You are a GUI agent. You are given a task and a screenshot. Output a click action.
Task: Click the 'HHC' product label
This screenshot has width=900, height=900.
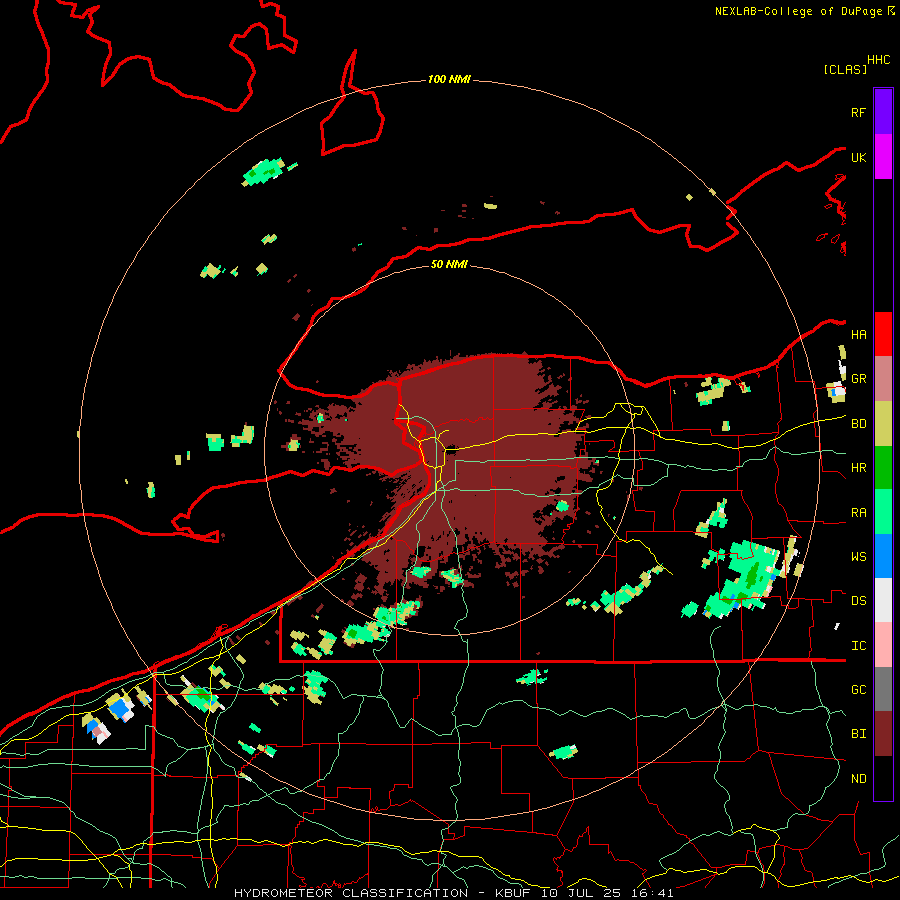tap(878, 60)
